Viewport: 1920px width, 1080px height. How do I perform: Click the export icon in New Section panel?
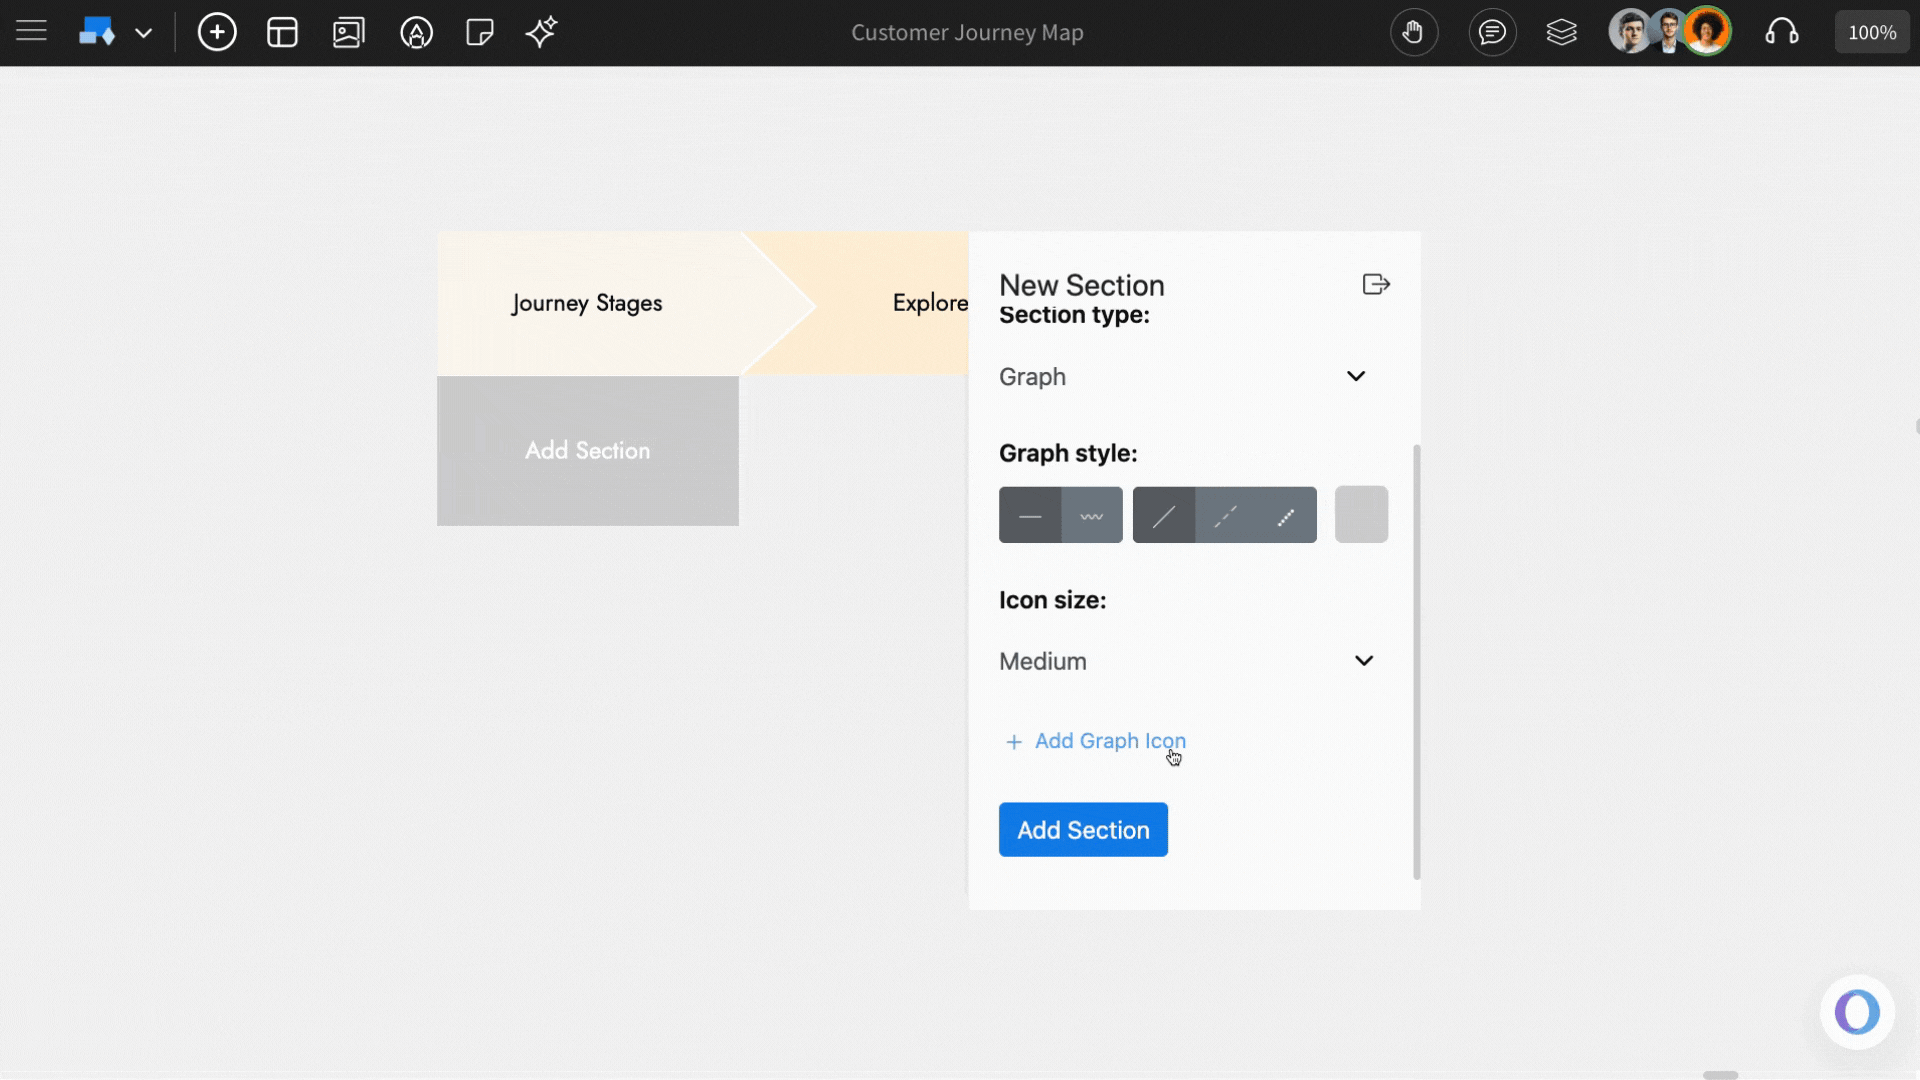tap(1375, 284)
